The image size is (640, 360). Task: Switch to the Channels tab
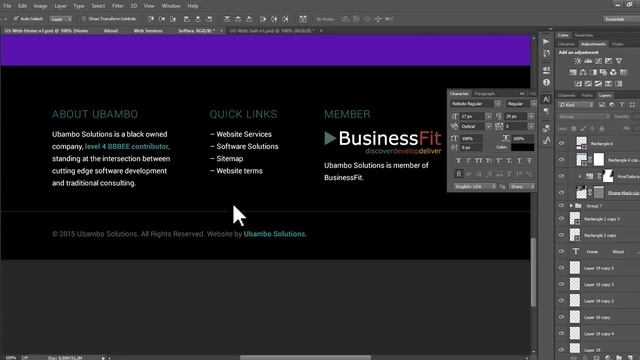tap(567, 95)
